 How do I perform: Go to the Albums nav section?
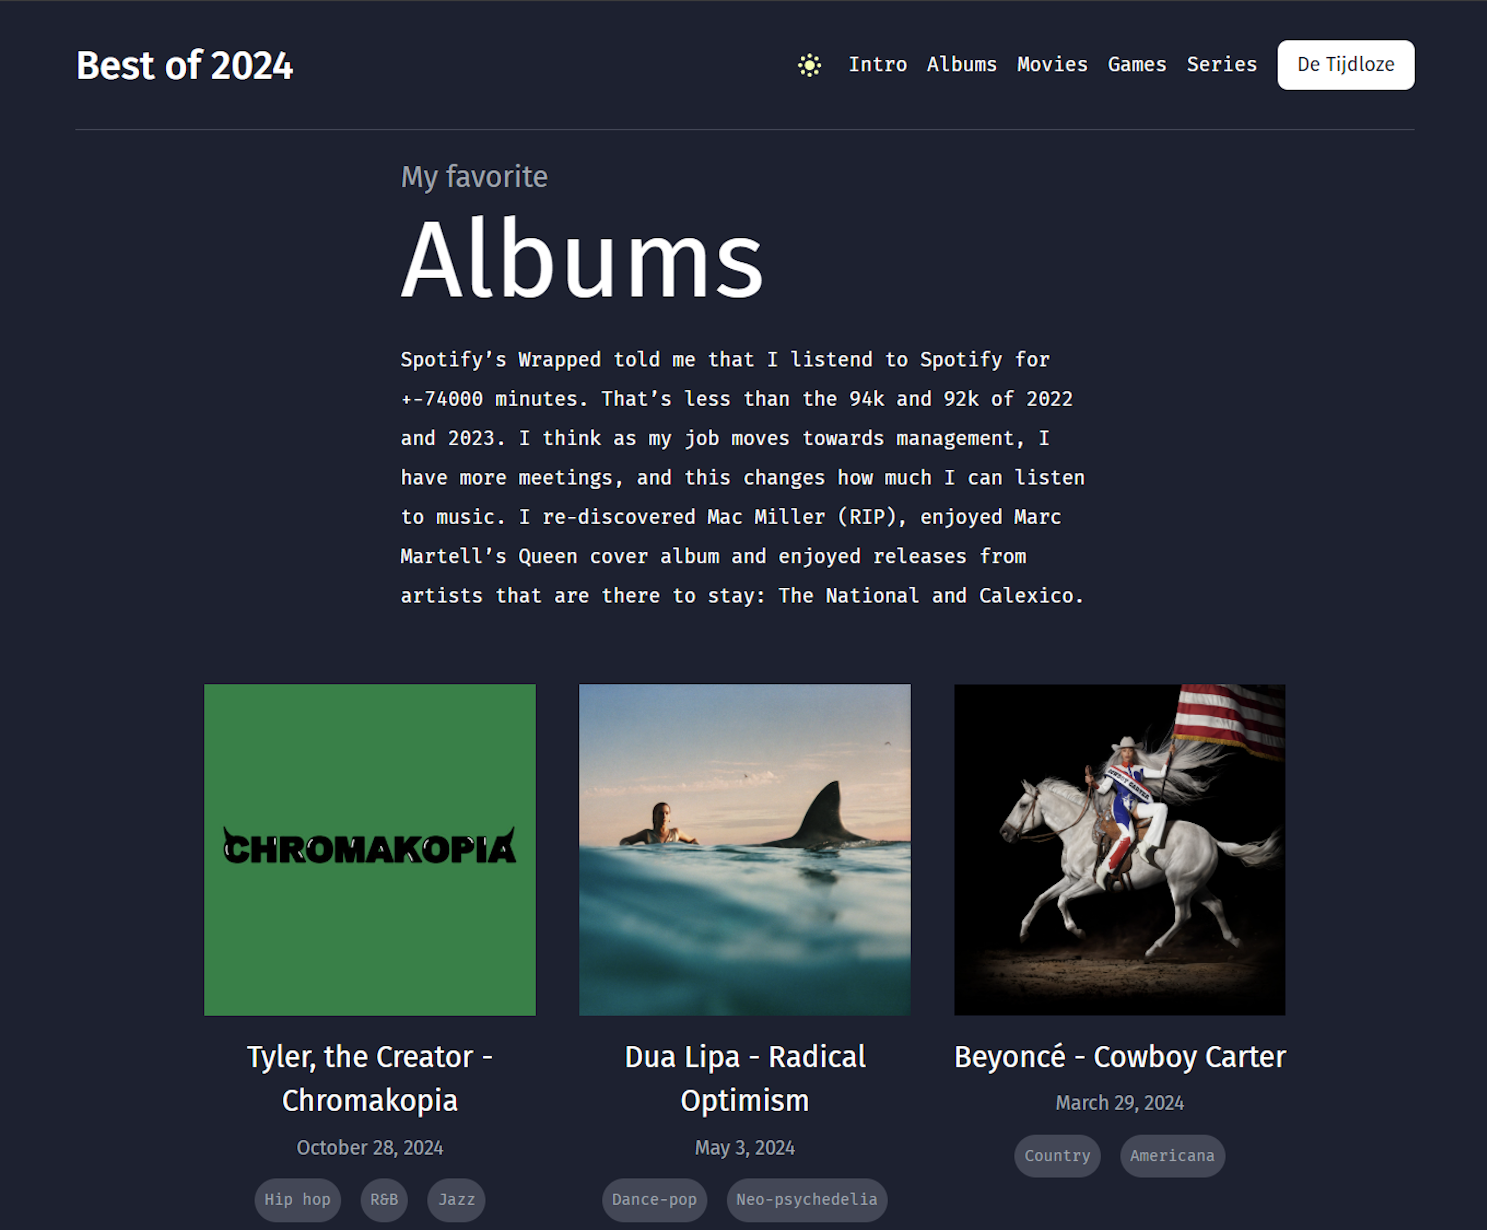pos(961,64)
